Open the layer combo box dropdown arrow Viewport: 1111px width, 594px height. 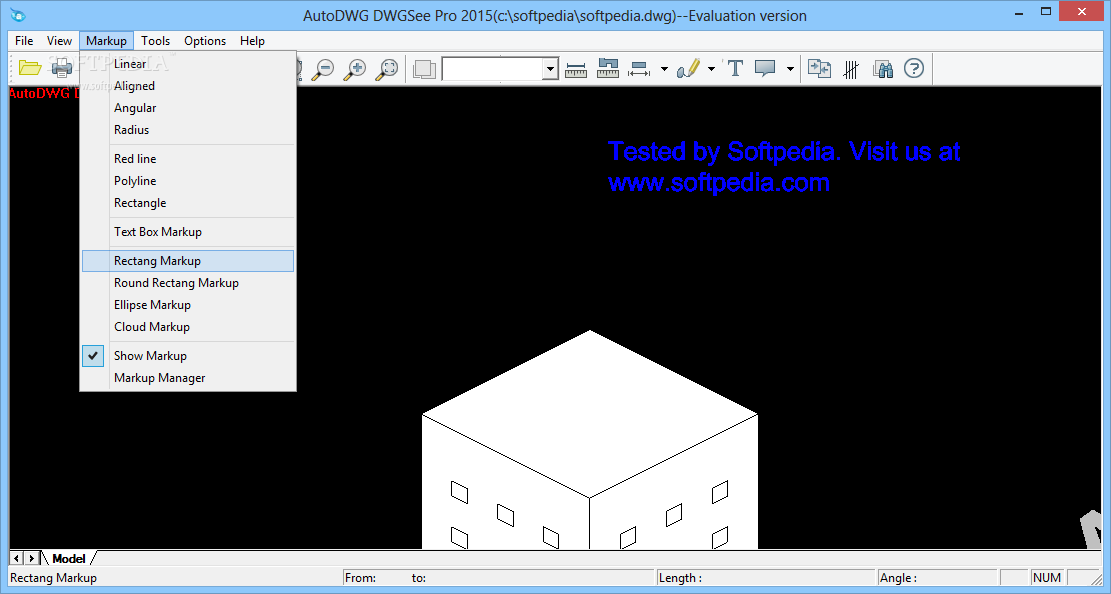coord(551,69)
